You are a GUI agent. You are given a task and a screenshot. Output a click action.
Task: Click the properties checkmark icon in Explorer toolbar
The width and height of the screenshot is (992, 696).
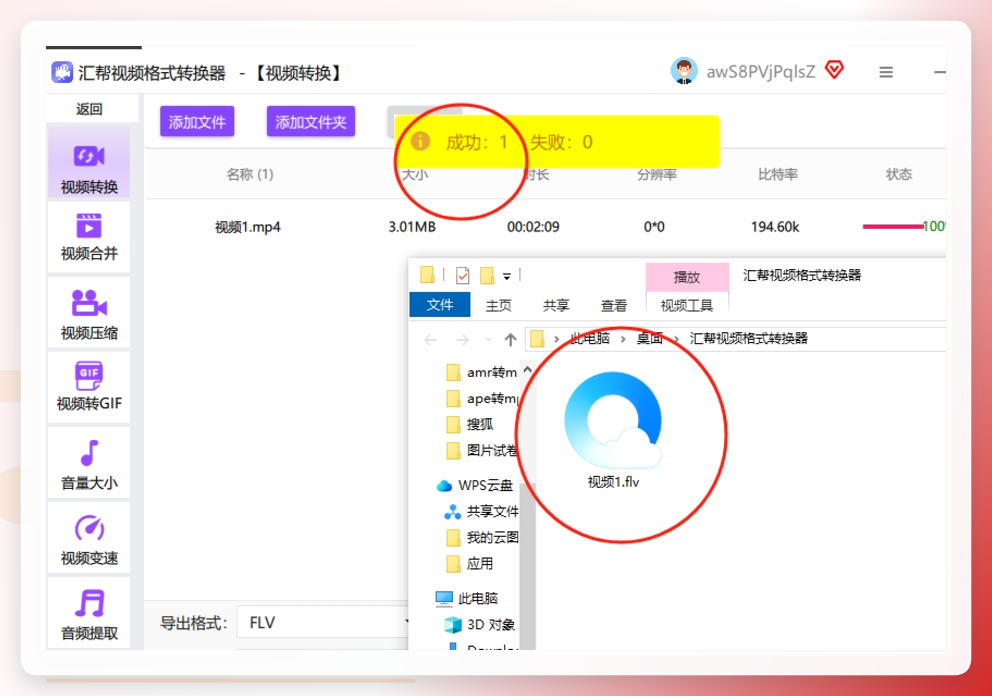coord(462,275)
